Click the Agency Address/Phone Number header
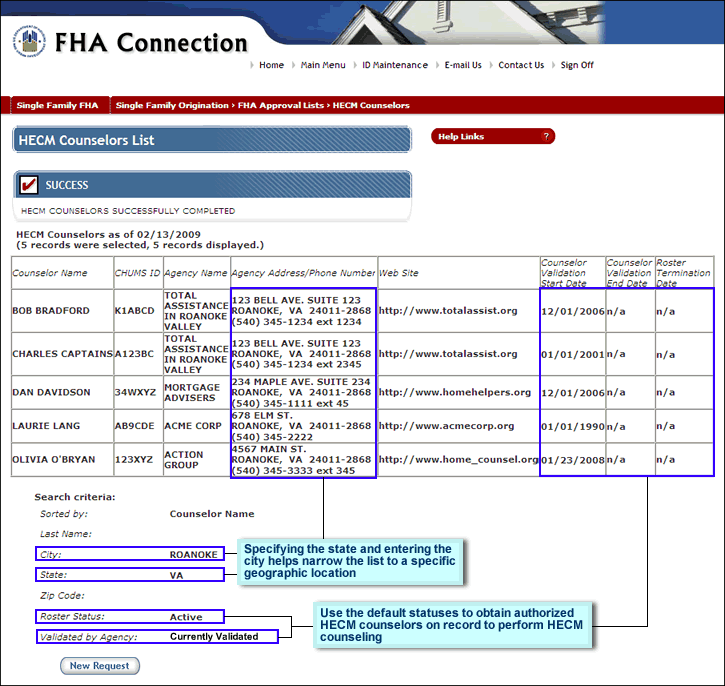The width and height of the screenshot is (725, 686). coord(303,273)
